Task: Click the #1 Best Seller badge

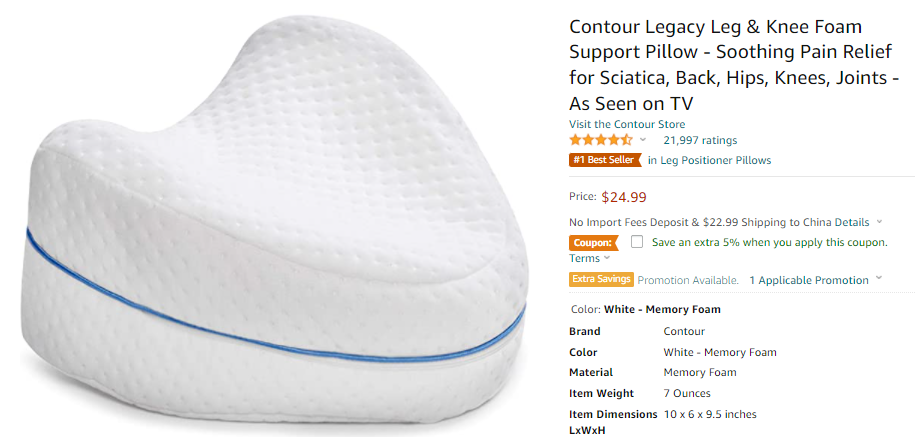Action: (605, 160)
